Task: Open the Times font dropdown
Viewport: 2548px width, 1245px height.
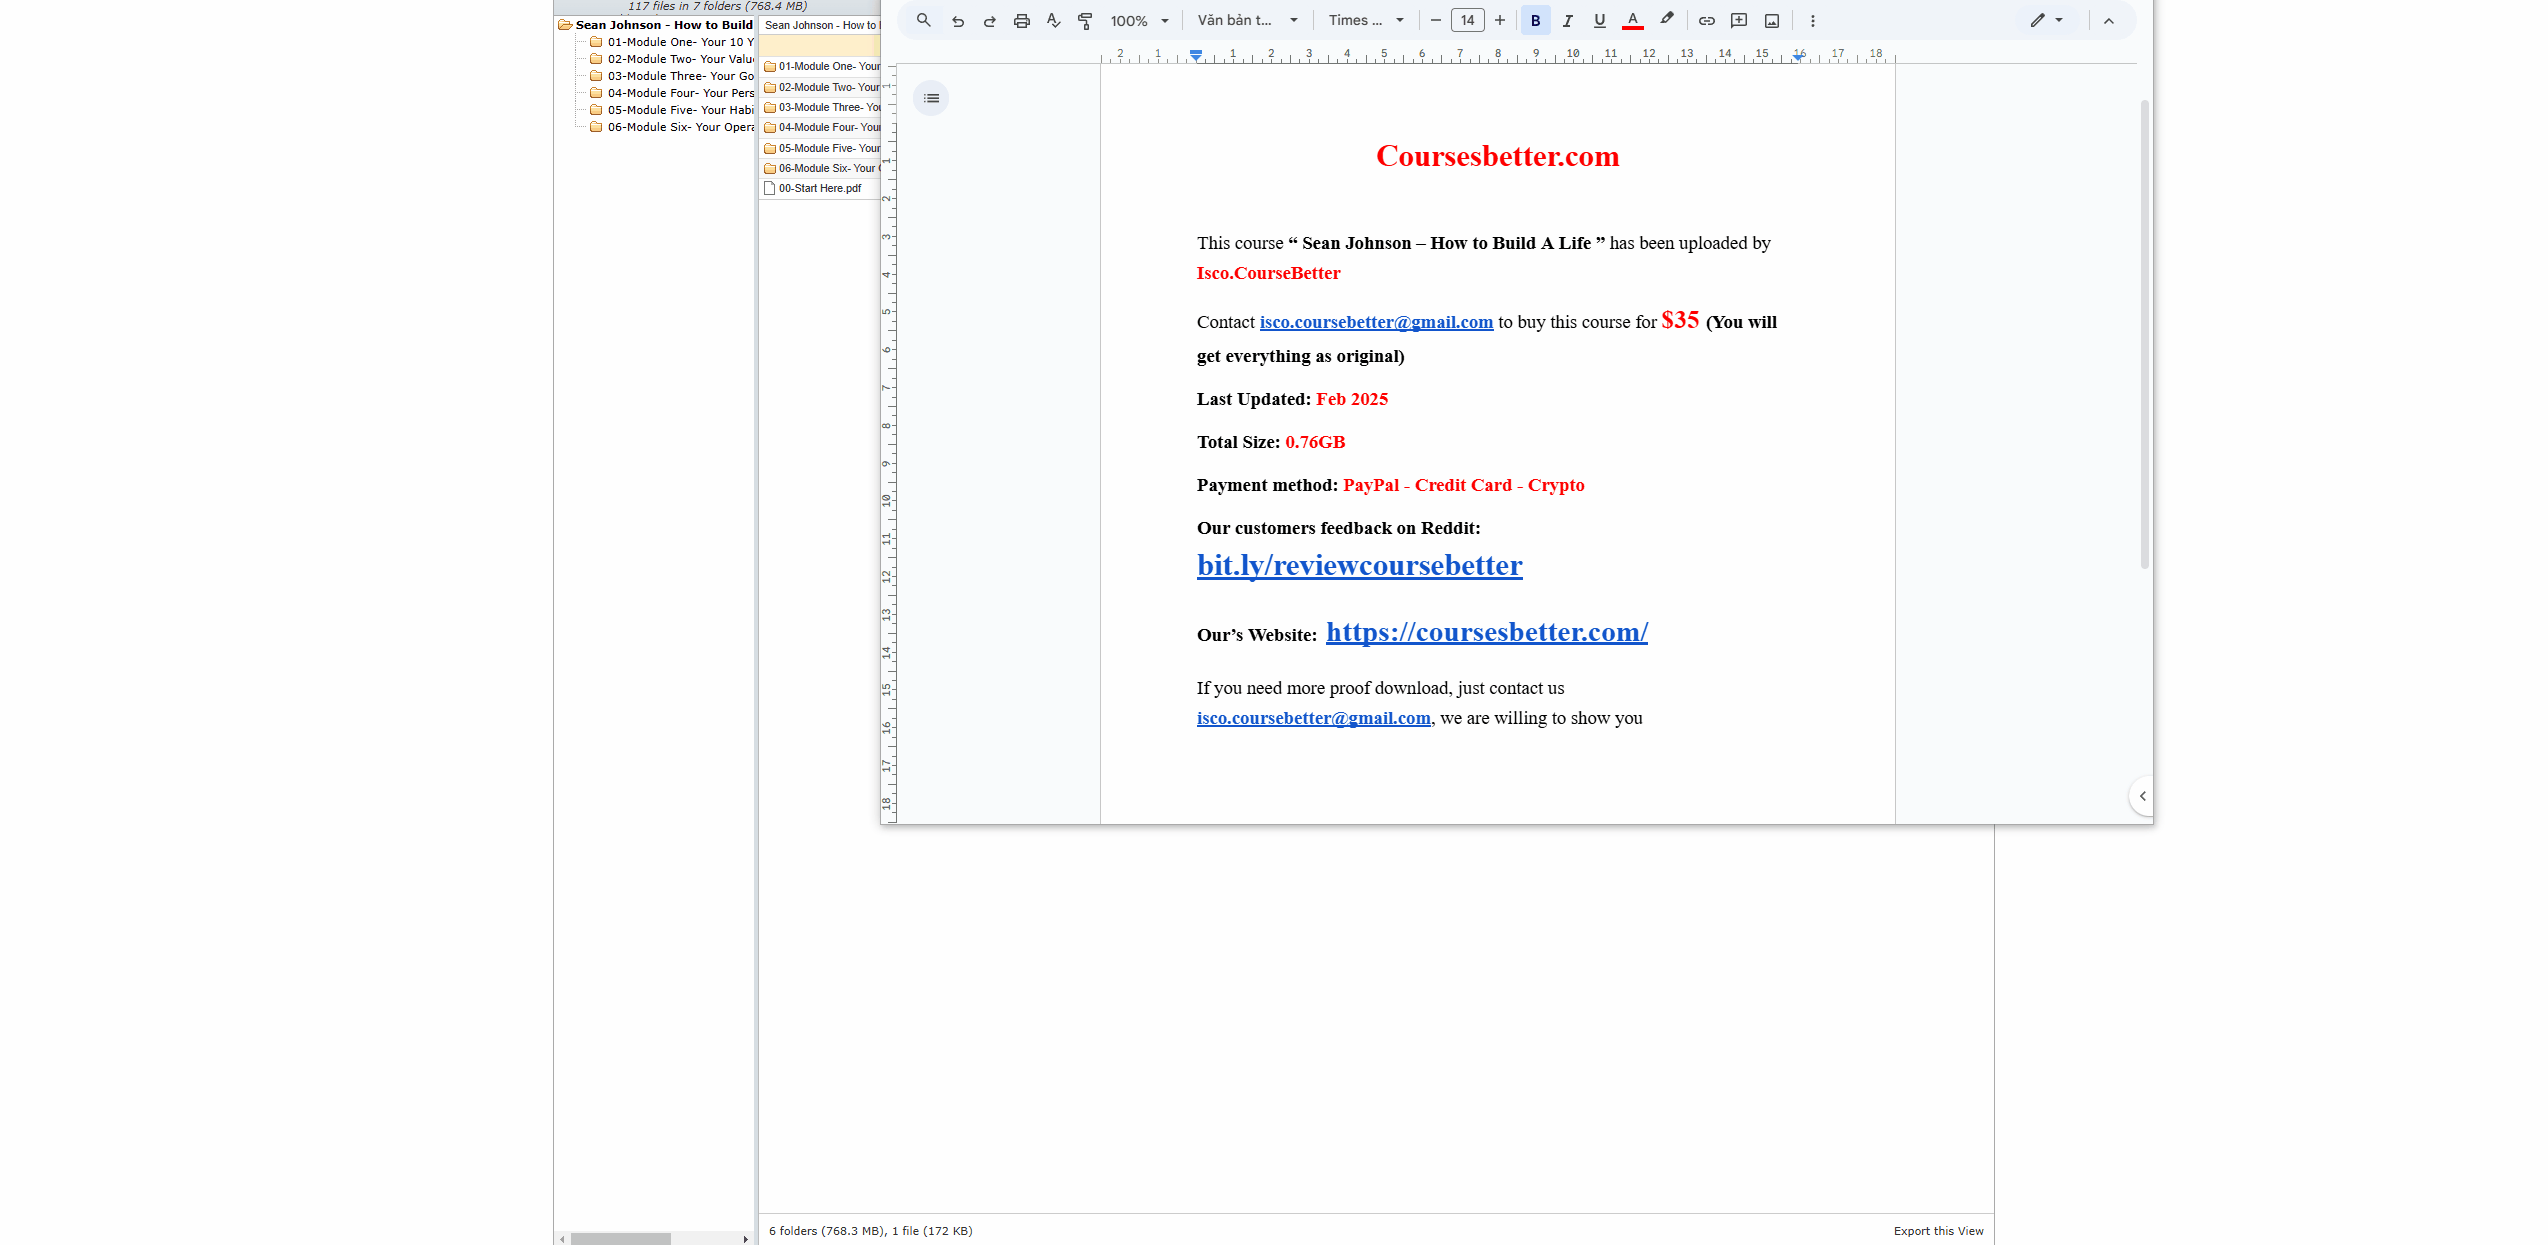Action: point(1366,20)
